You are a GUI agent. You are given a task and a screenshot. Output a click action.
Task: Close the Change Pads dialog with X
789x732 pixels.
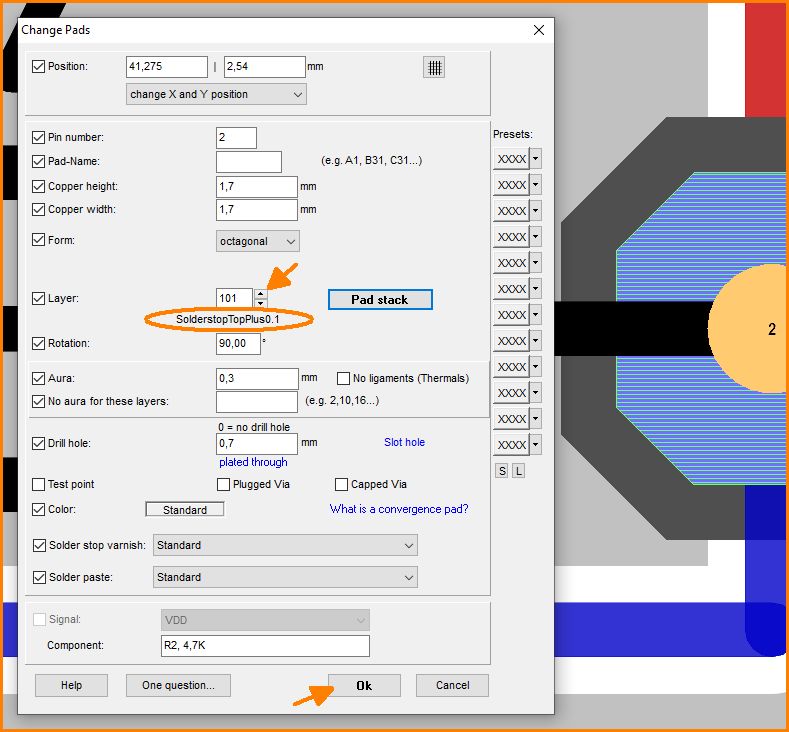[x=539, y=30]
